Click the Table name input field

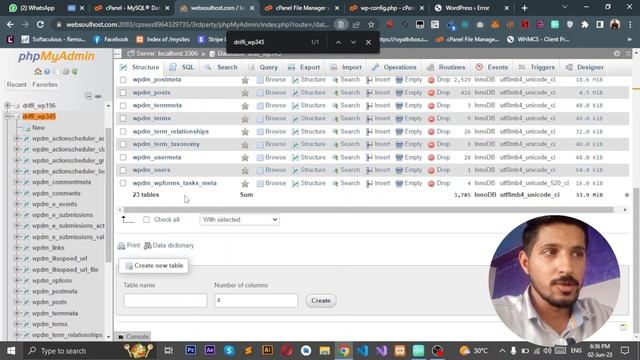165,300
